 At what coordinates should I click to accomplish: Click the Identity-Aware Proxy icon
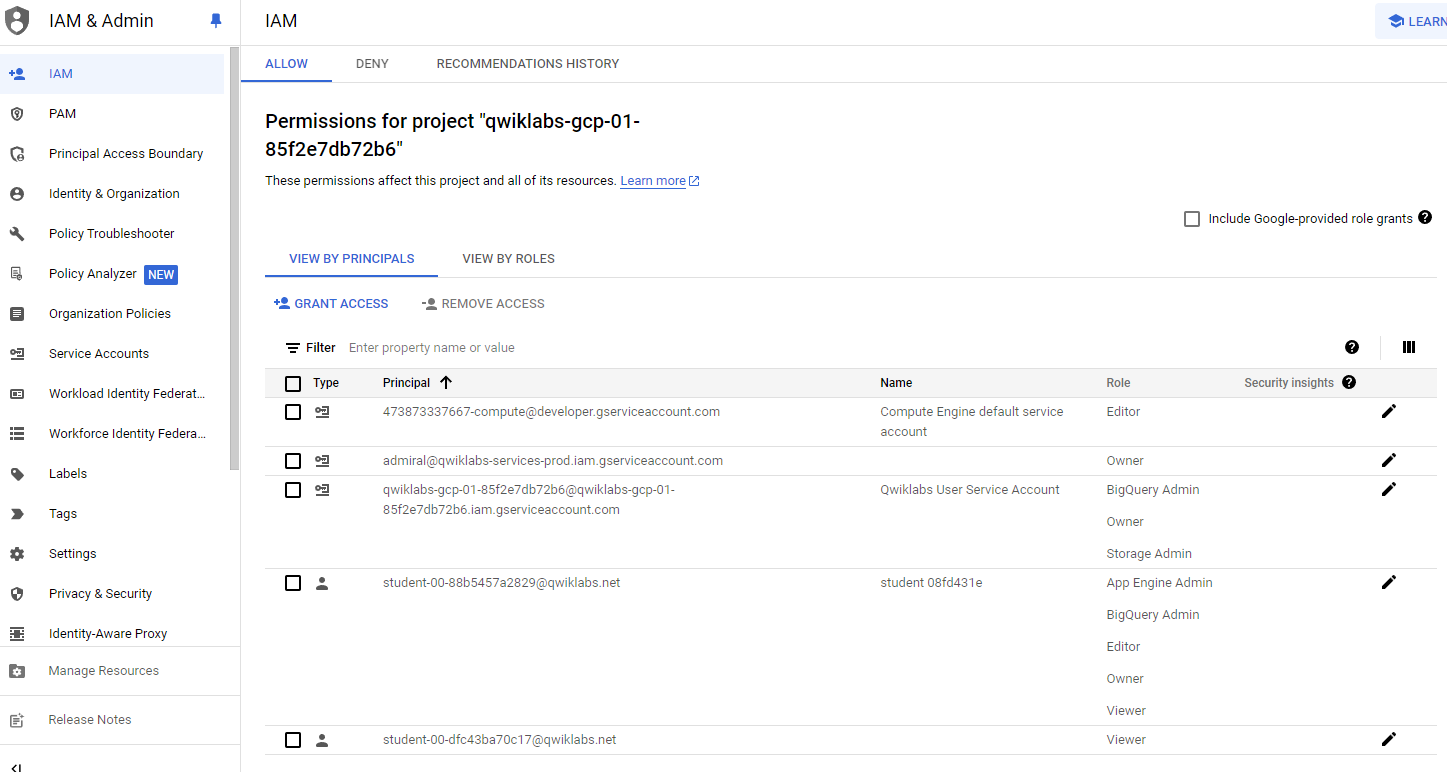[x=17, y=634]
